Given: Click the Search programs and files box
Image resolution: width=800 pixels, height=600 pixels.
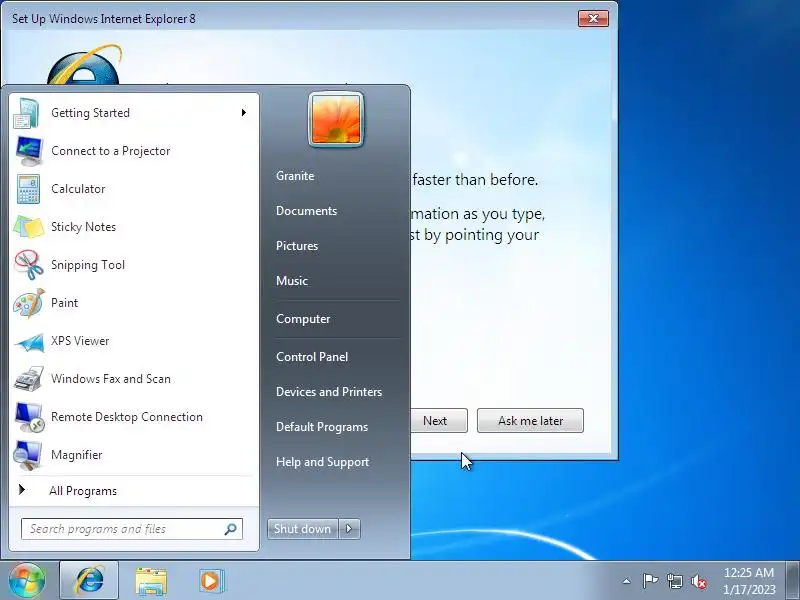Looking at the screenshot, I should click(x=132, y=529).
